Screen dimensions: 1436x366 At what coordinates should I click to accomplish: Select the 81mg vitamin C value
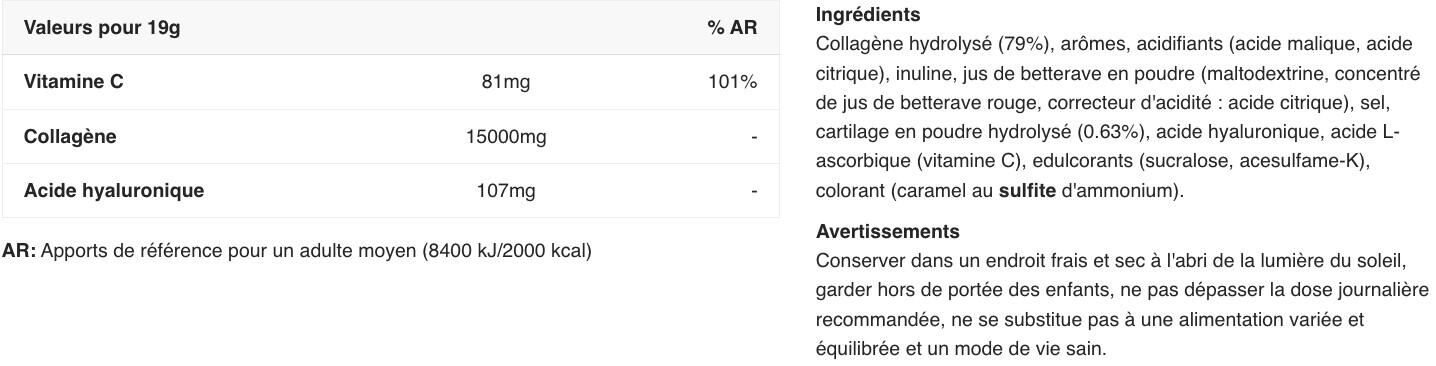coord(506,82)
